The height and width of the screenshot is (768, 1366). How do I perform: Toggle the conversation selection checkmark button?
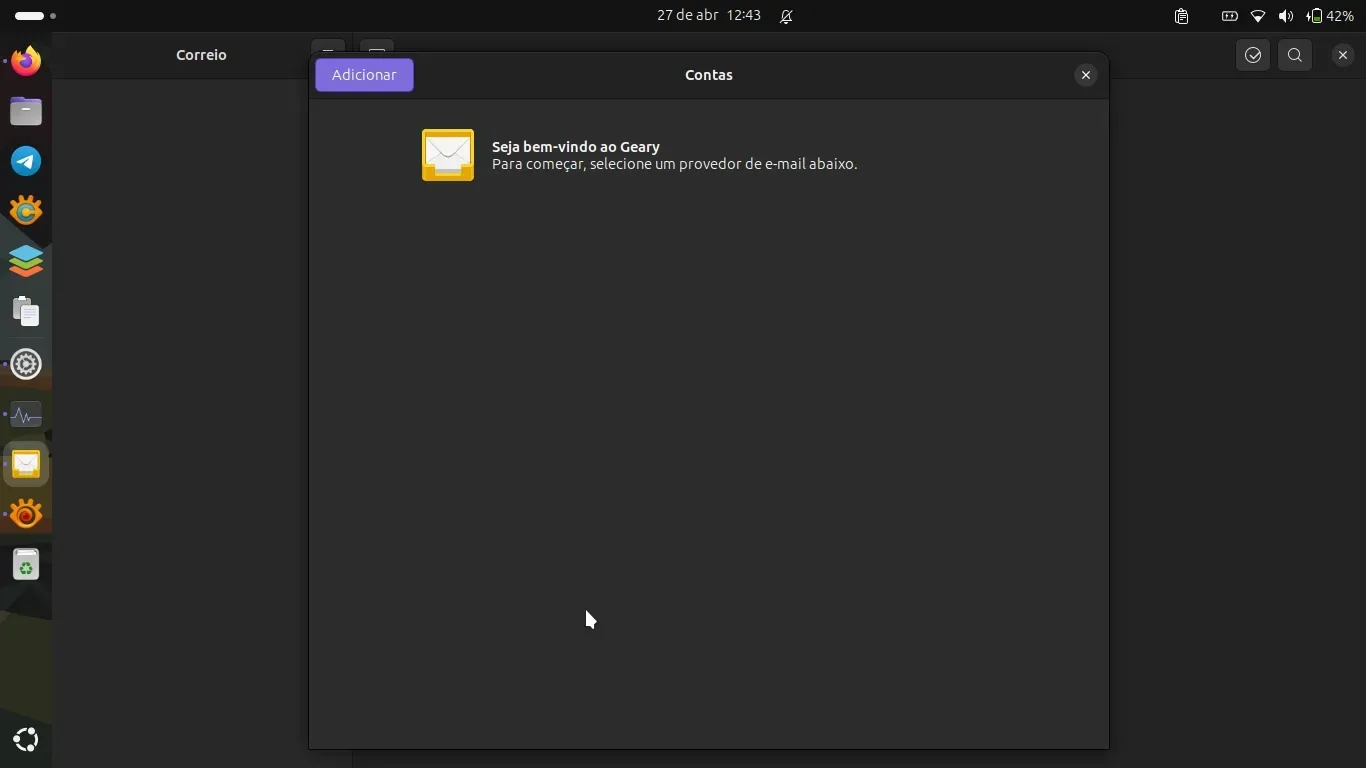1253,55
